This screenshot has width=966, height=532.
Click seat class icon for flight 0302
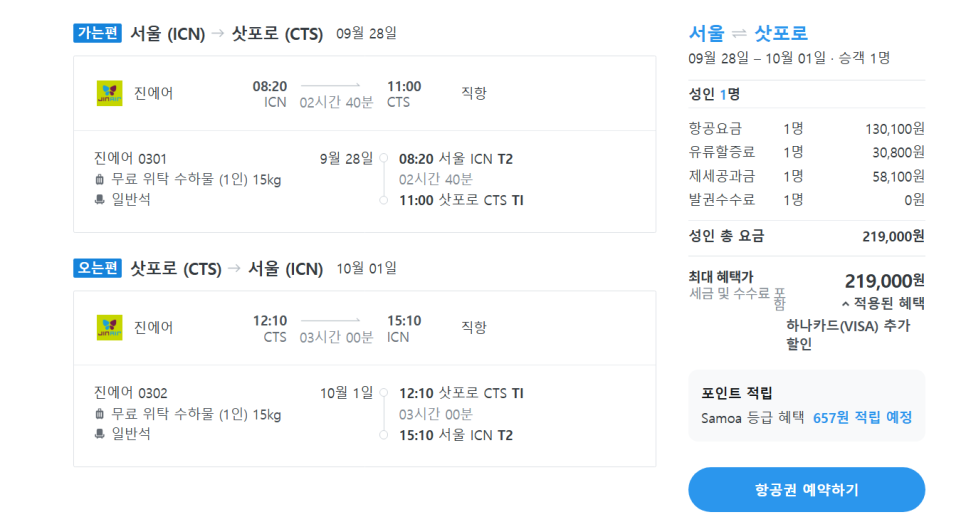coord(100,434)
